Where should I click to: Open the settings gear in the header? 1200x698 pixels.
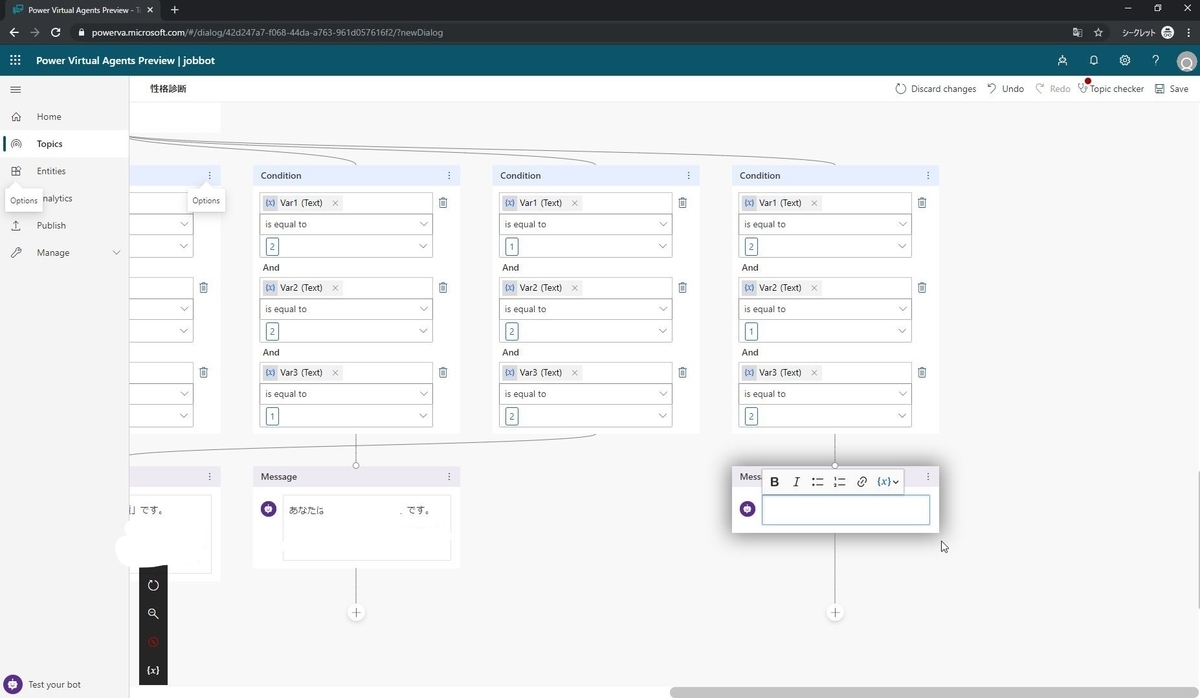coord(1125,60)
